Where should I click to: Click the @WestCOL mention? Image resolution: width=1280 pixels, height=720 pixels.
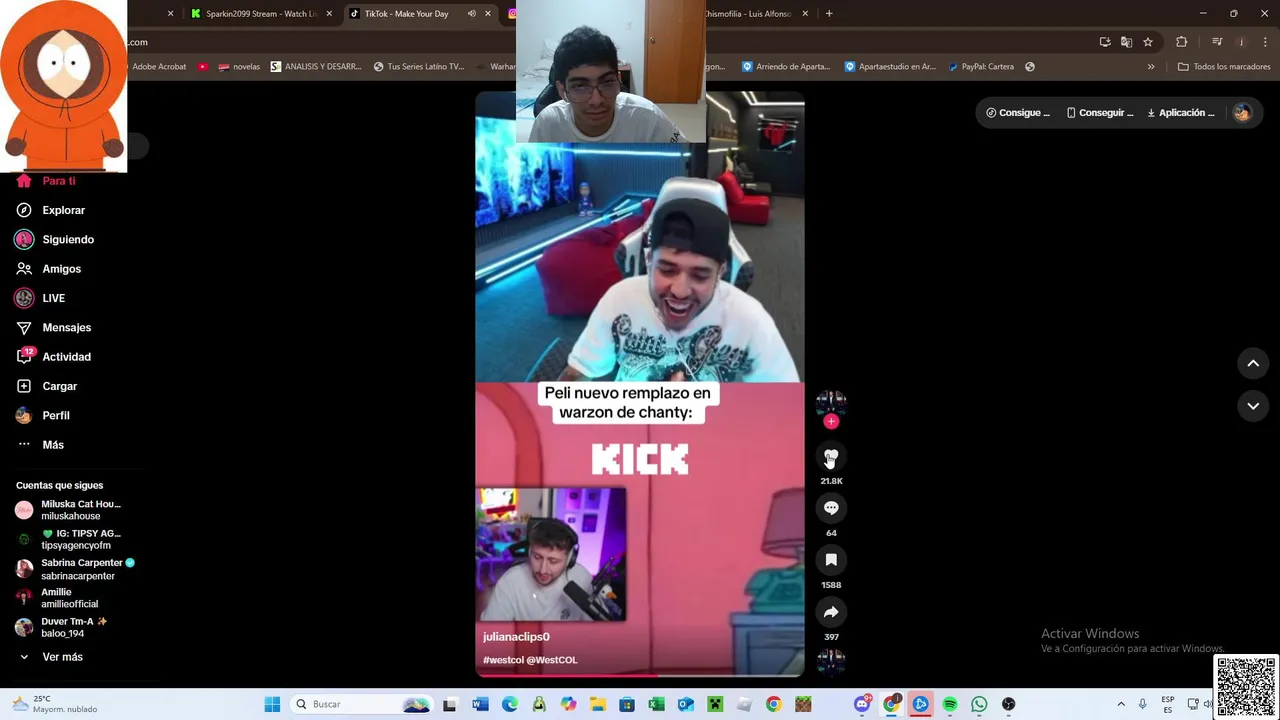(x=552, y=660)
